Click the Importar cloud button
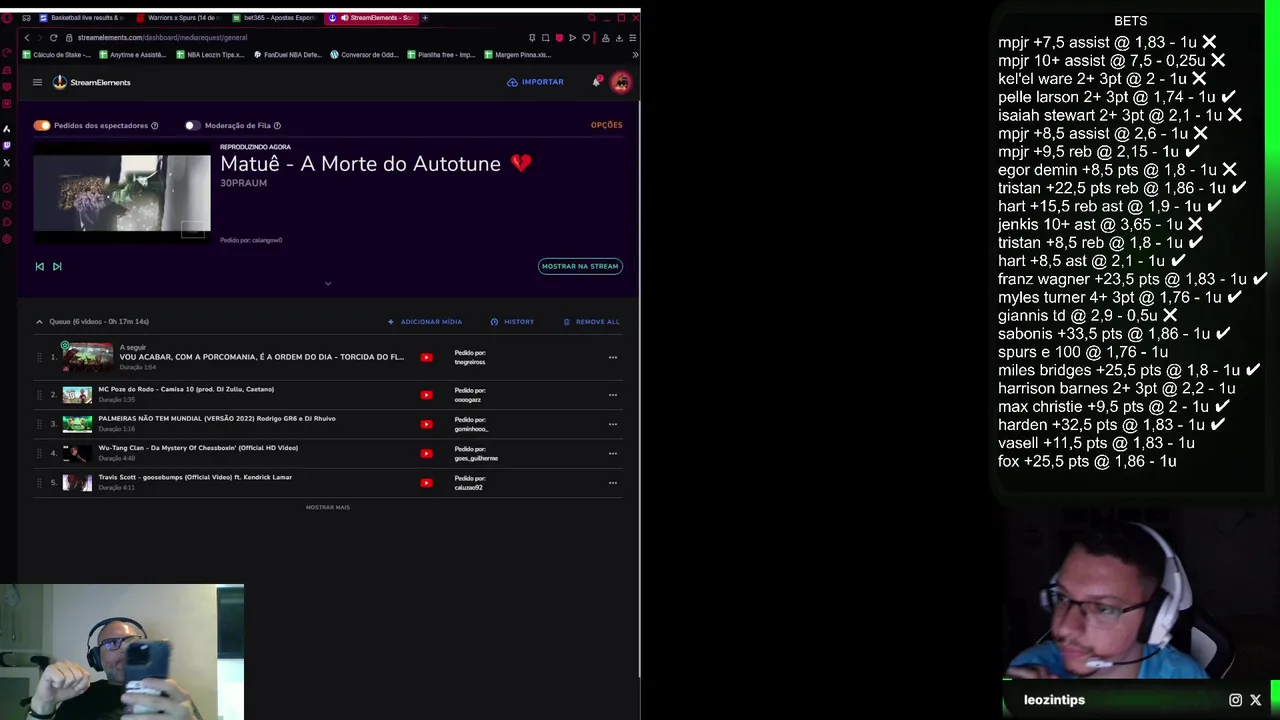The image size is (1280, 720). coord(535,82)
